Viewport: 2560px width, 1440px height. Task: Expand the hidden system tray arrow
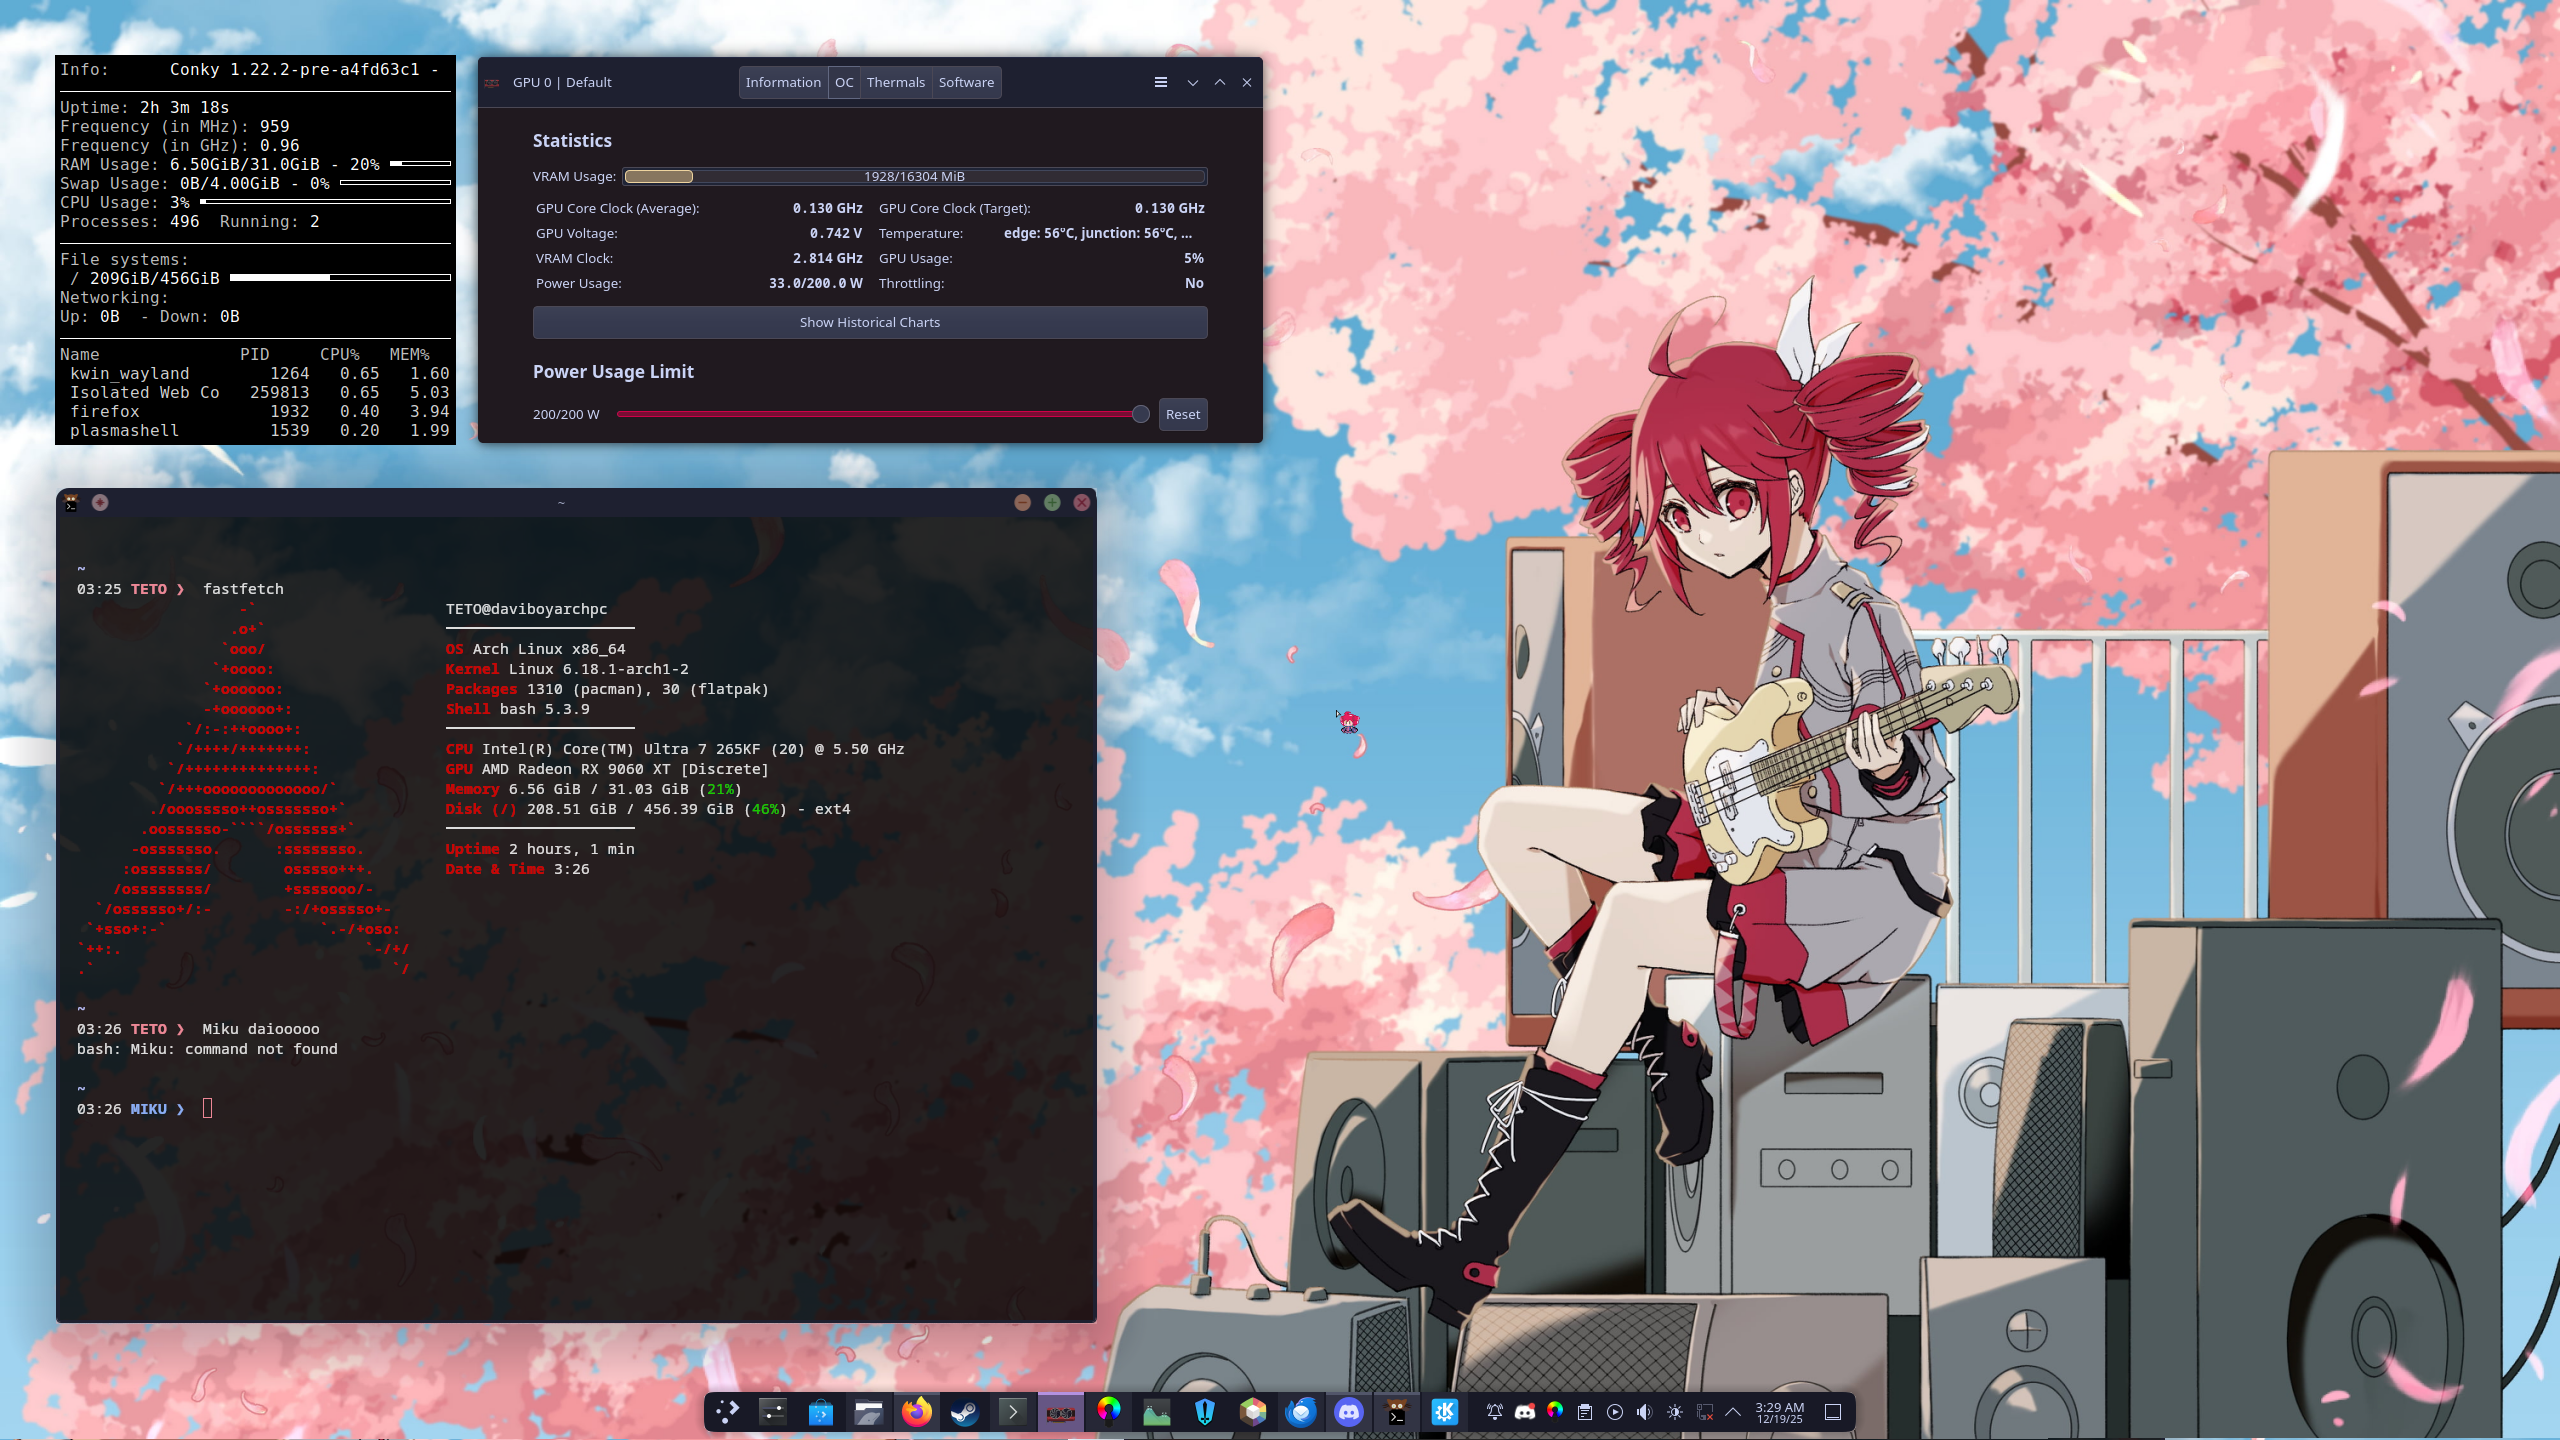tap(1733, 1411)
